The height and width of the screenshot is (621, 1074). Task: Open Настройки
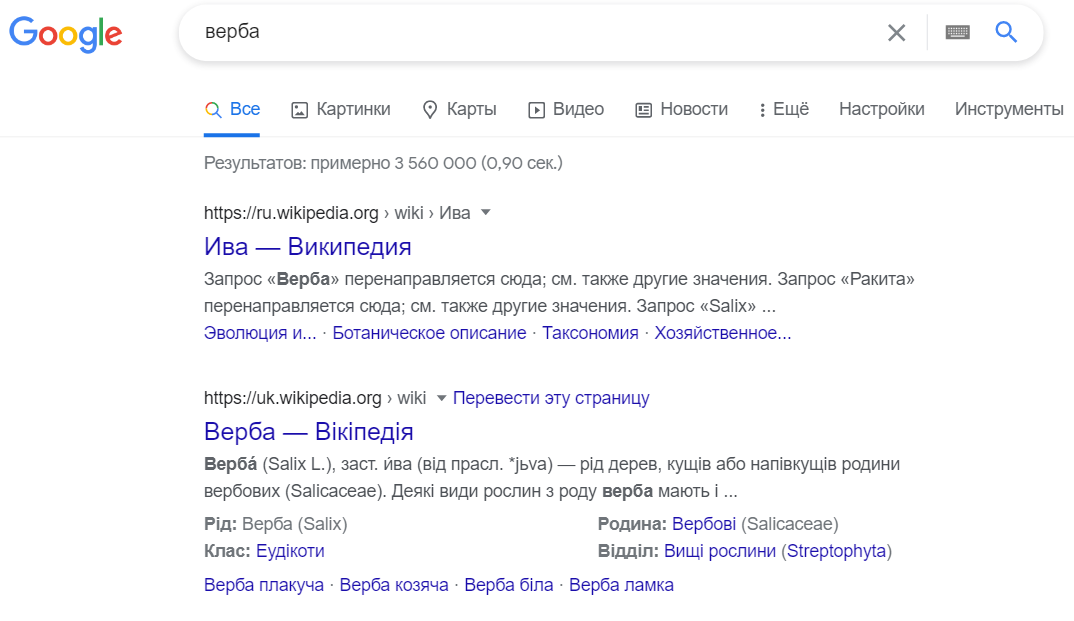882,109
